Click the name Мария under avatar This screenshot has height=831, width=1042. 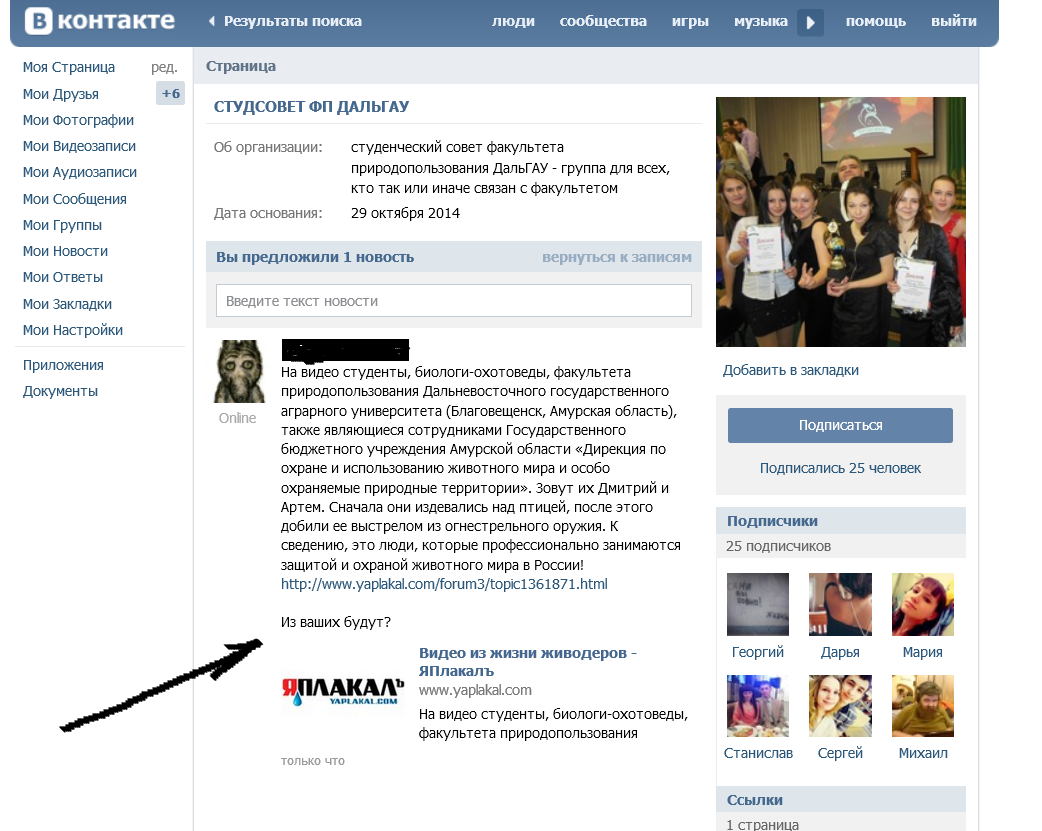(x=922, y=652)
